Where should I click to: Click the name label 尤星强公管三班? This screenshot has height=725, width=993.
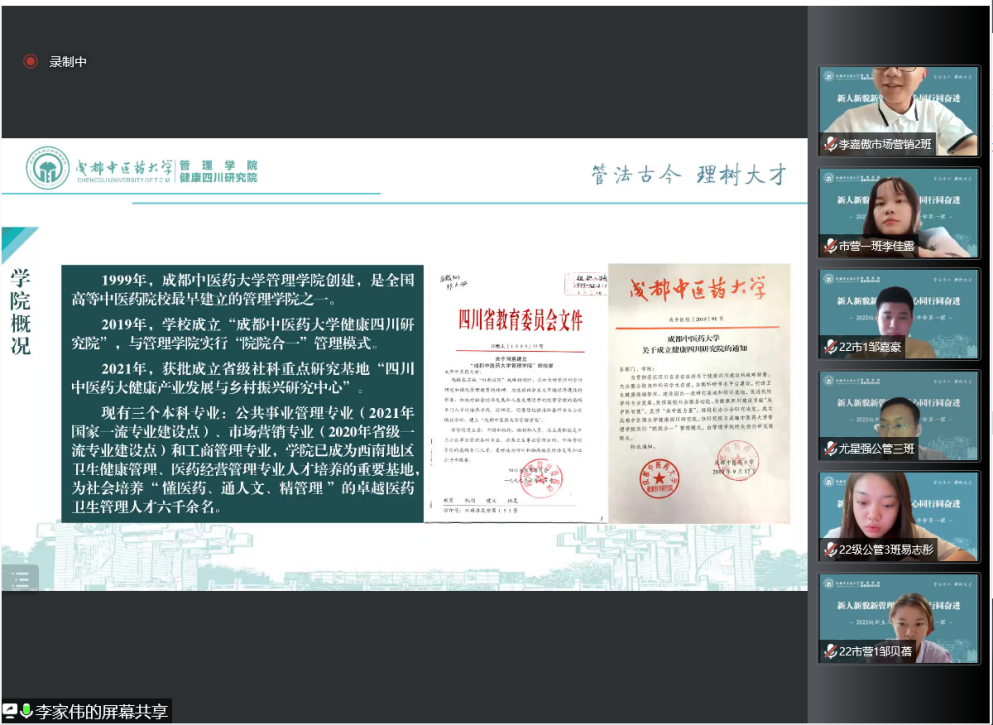click(877, 449)
